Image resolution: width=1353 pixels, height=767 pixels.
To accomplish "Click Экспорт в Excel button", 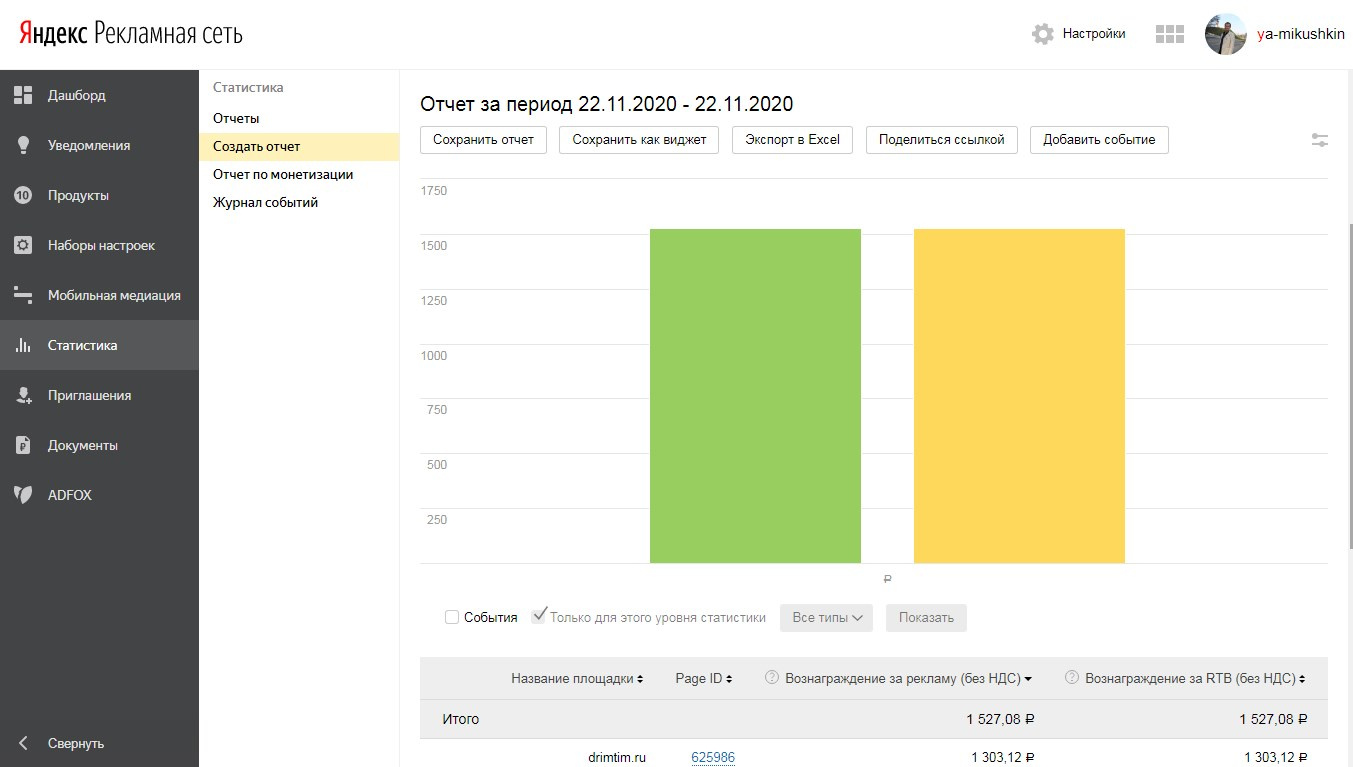I will tap(792, 139).
